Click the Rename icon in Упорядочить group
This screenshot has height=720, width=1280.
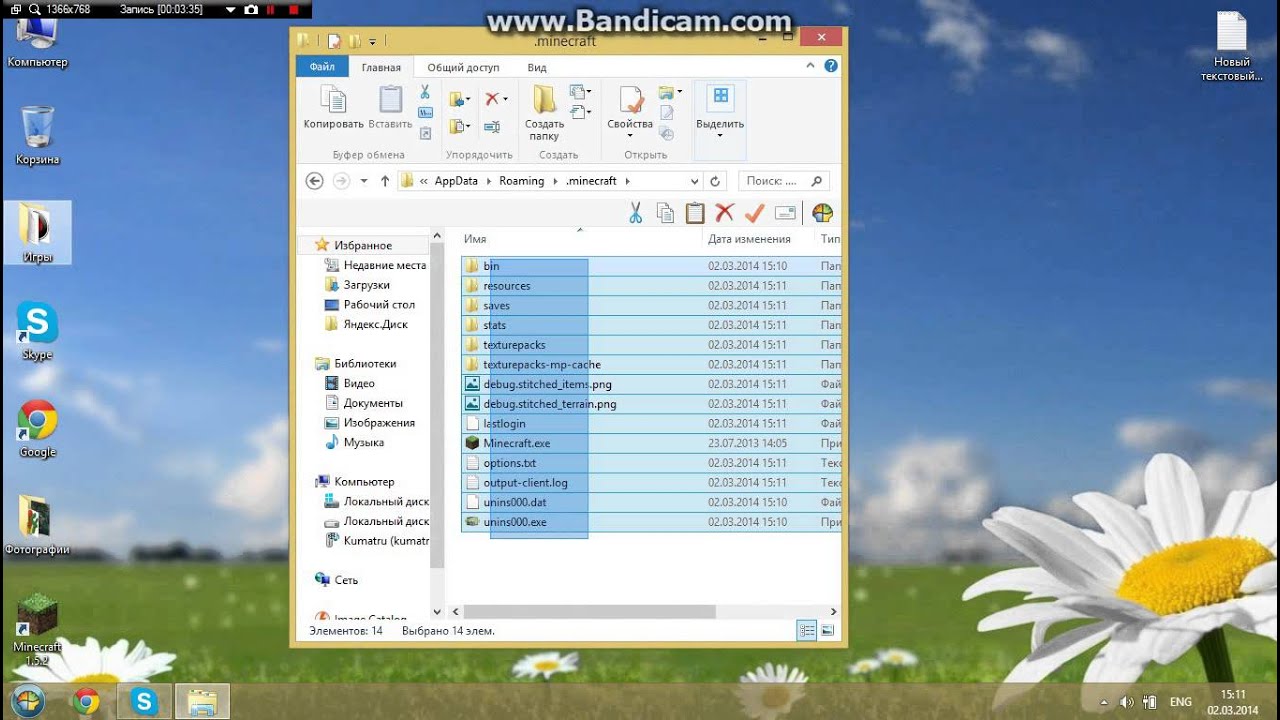tap(492, 126)
